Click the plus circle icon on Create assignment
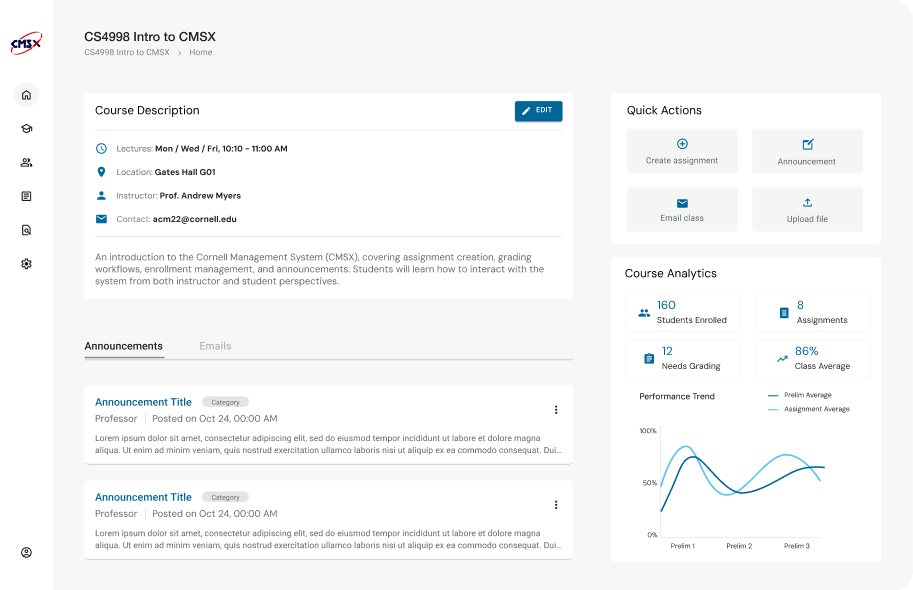The width and height of the screenshot is (913, 590). coord(682,144)
